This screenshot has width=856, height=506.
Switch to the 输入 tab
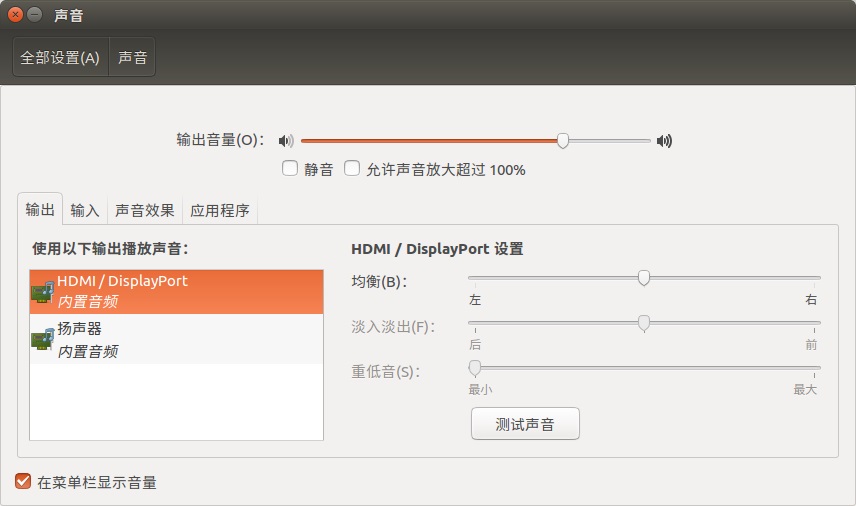pos(85,210)
